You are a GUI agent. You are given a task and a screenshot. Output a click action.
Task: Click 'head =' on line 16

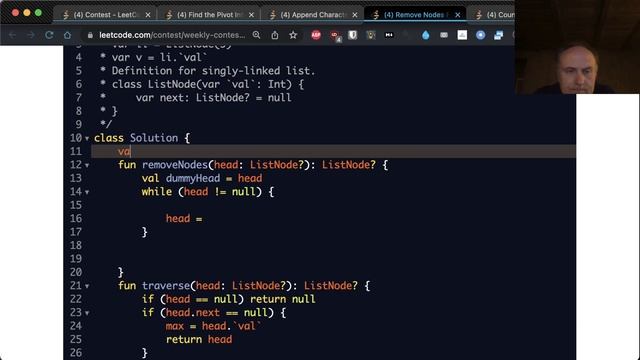pyautogui.click(x=184, y=218)
